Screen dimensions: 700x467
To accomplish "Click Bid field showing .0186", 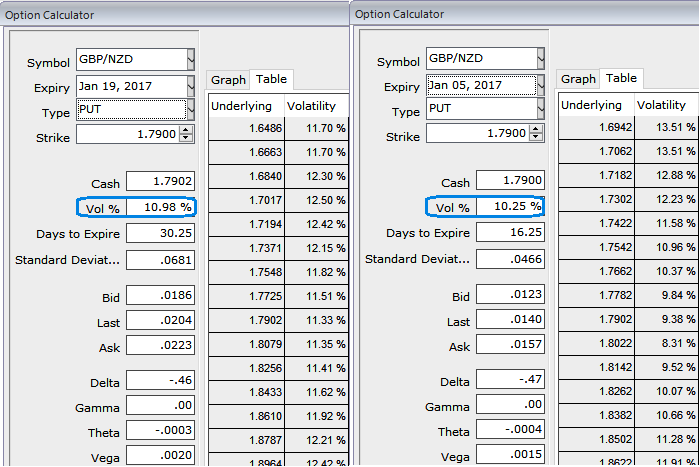I will tap(160, 295).
